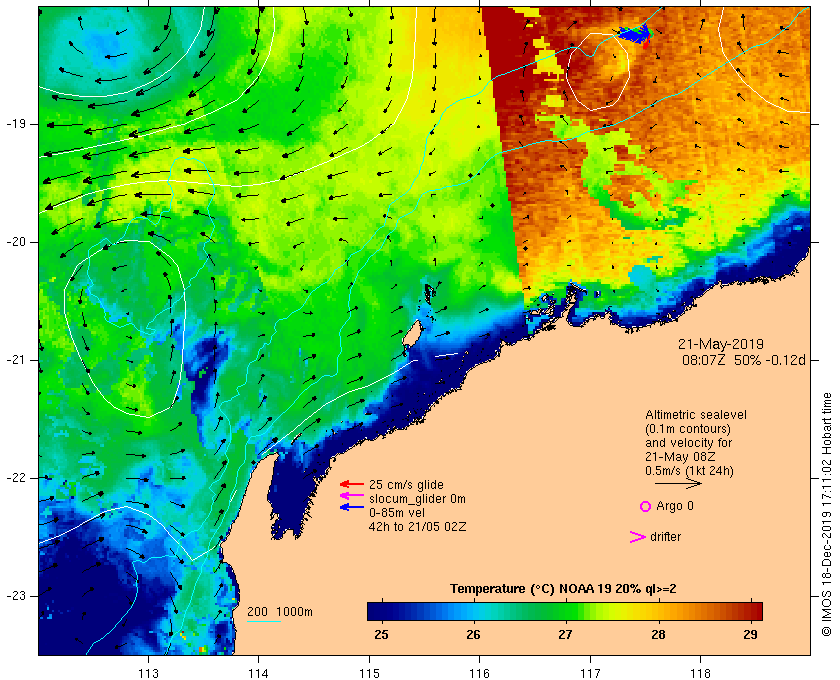
Task: Click the temperature colorbar
Action: tap(565, 611)
